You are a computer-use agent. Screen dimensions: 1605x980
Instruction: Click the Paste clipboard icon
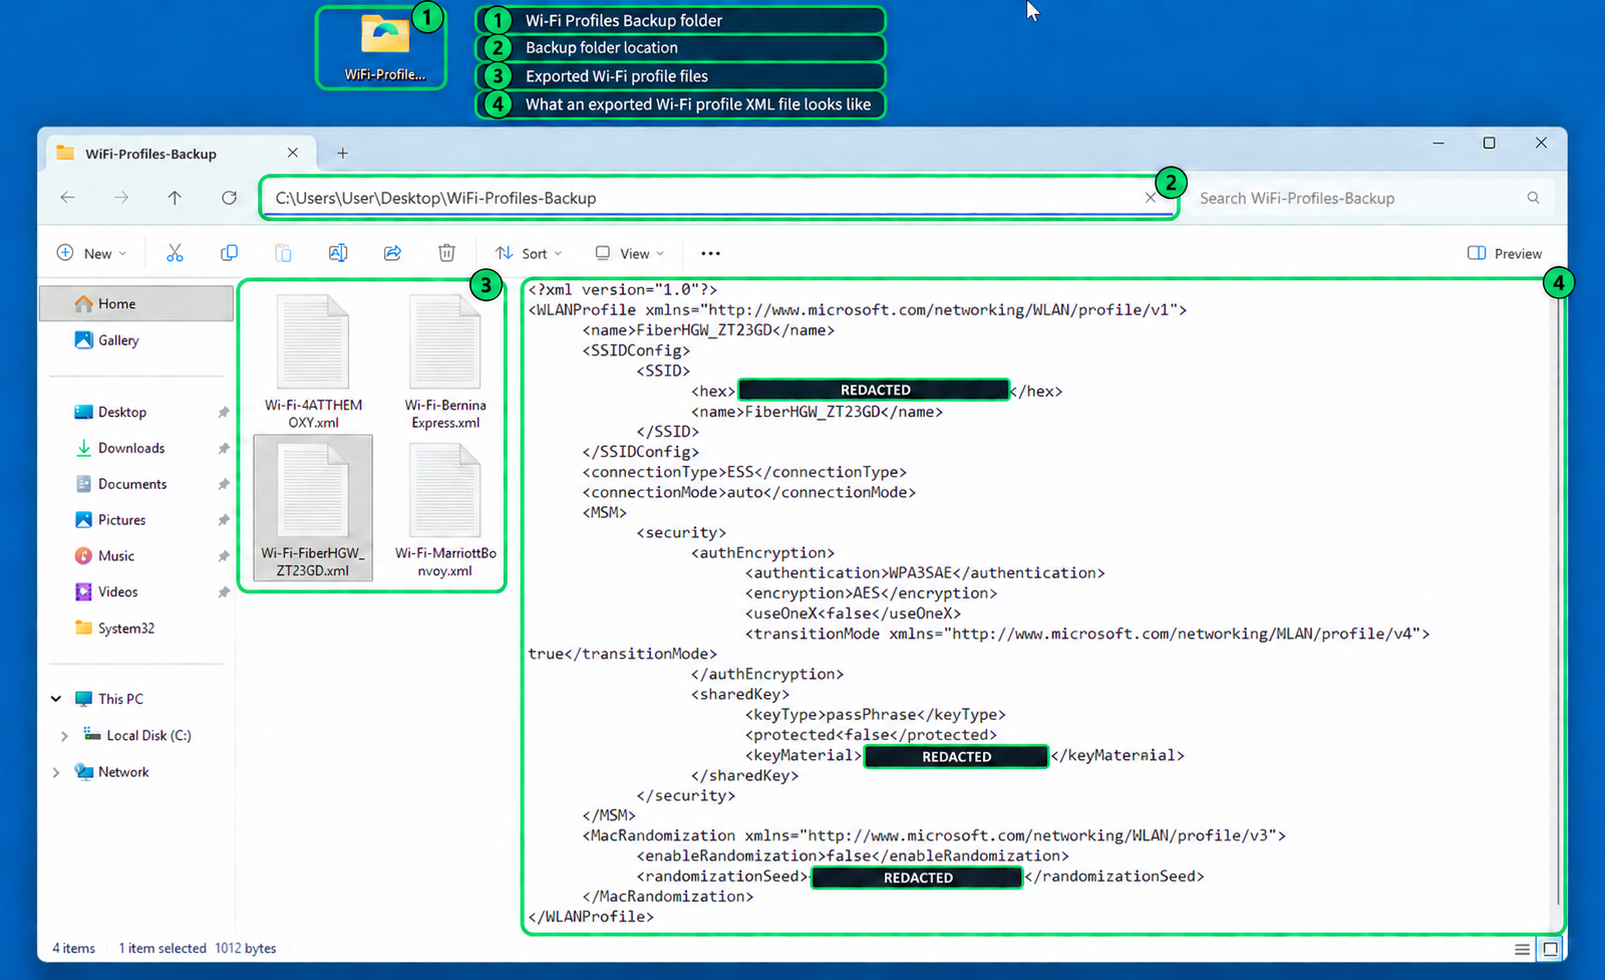[283, 253]
